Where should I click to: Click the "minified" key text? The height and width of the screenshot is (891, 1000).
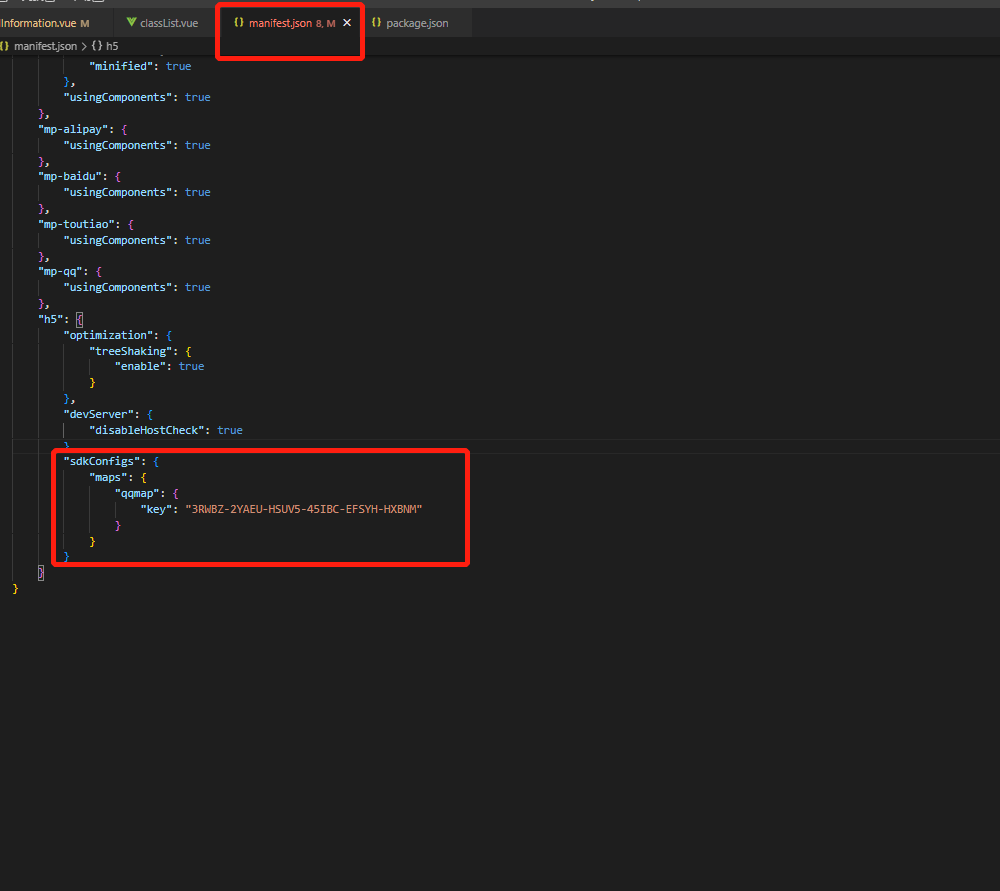121,66
